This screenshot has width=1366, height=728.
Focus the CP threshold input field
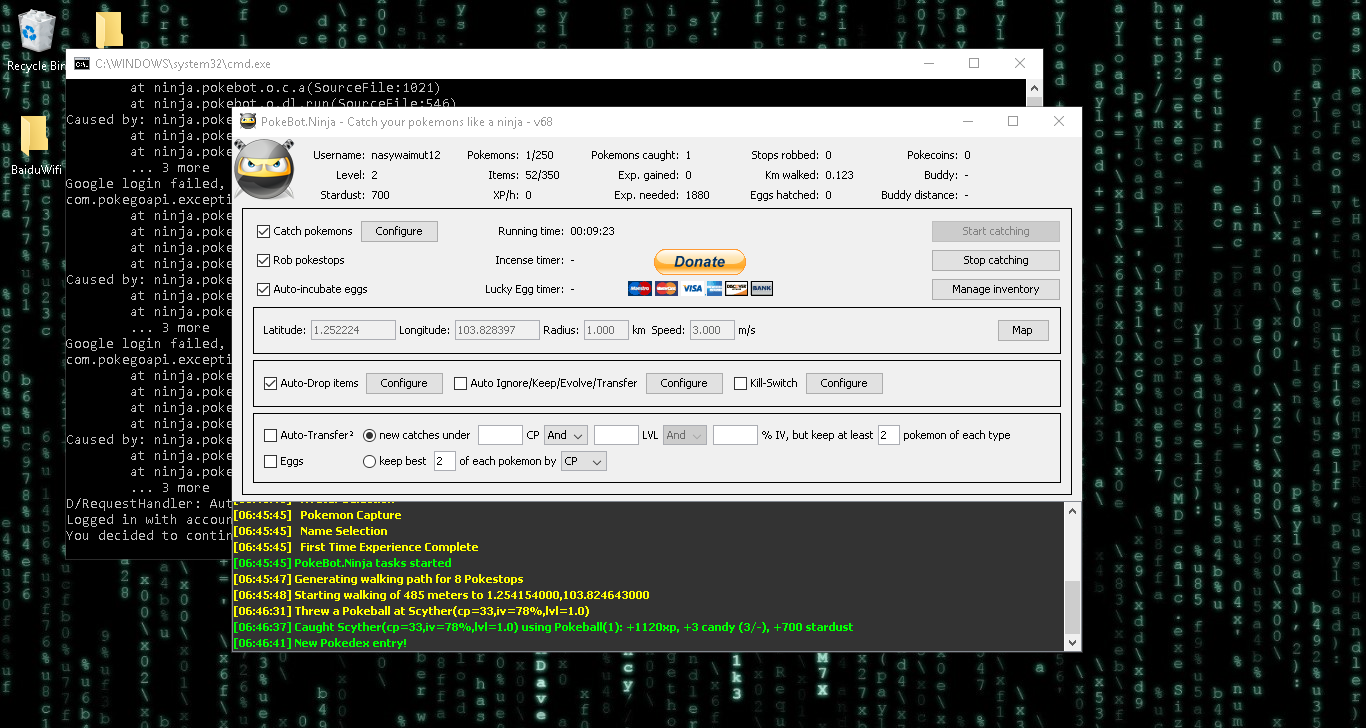500,435
